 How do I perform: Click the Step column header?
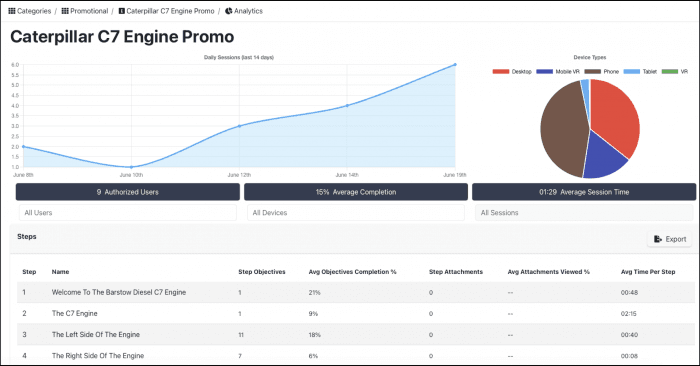(x=29, y=272)
